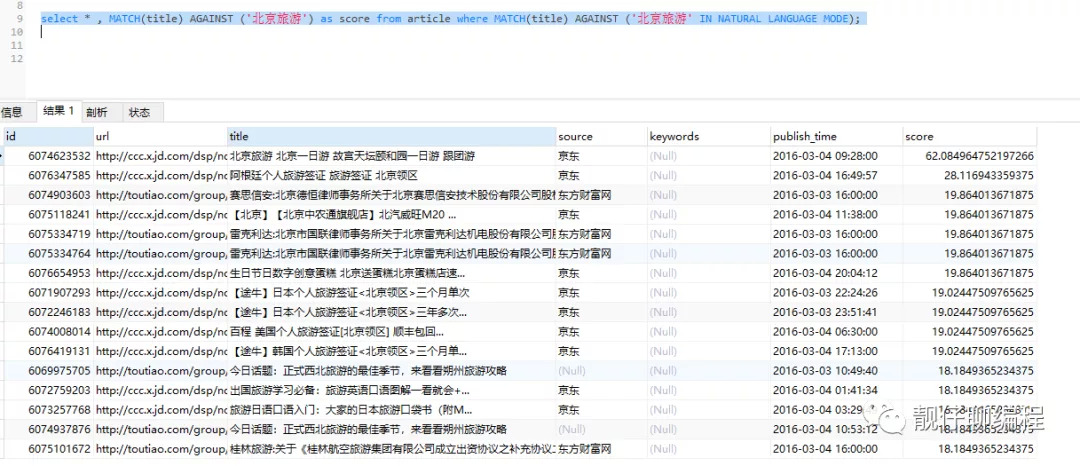Open the 状态 tab
Image resolution: width=1080 pixels, height=466 pixels.
tap(140, 112)
